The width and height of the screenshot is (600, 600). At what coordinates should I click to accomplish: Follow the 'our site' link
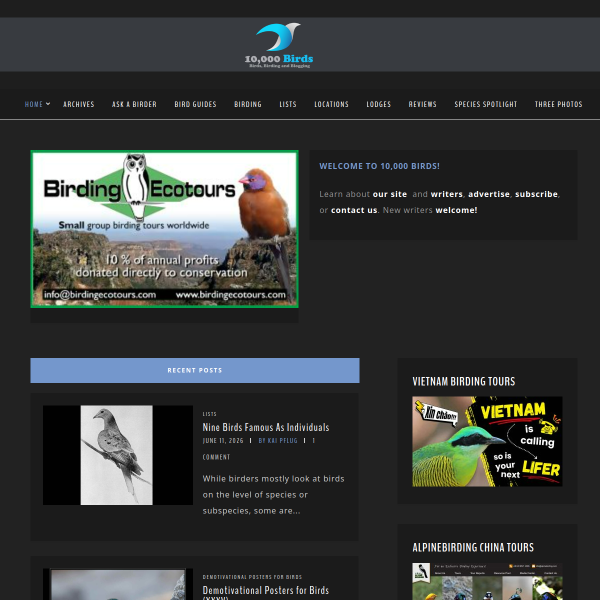(390, 194)
